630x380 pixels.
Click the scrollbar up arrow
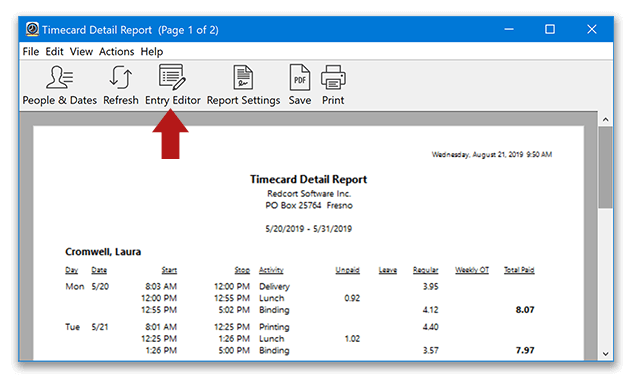[605, 119]
